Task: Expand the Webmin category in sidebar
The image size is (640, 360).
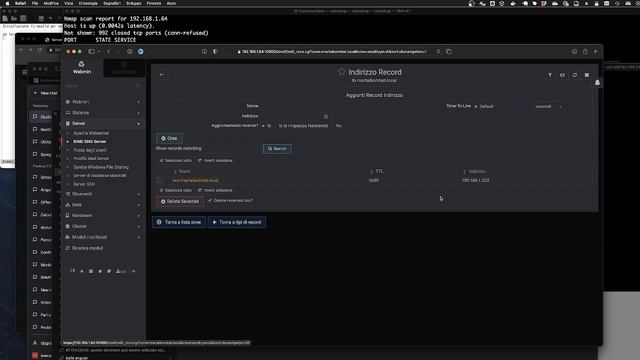Action: pyautogui.click(x=103, y=102)
